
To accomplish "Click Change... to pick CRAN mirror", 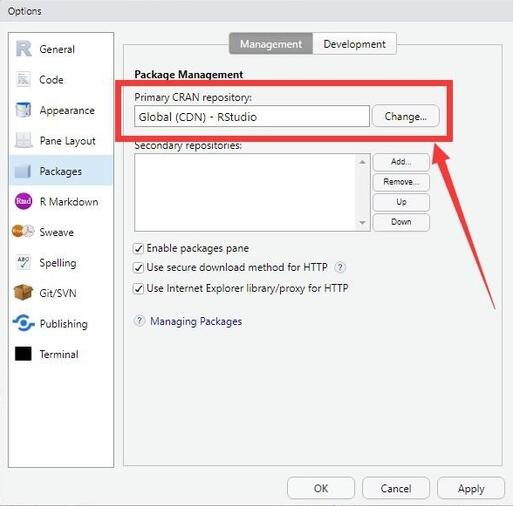I will coord(406,116).
